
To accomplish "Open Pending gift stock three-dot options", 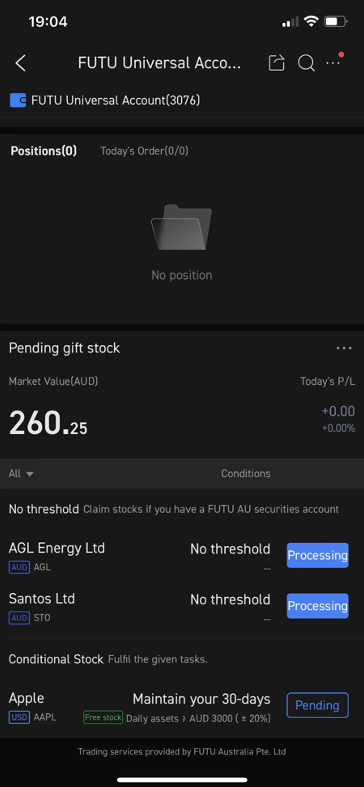I will coord(344,348).
